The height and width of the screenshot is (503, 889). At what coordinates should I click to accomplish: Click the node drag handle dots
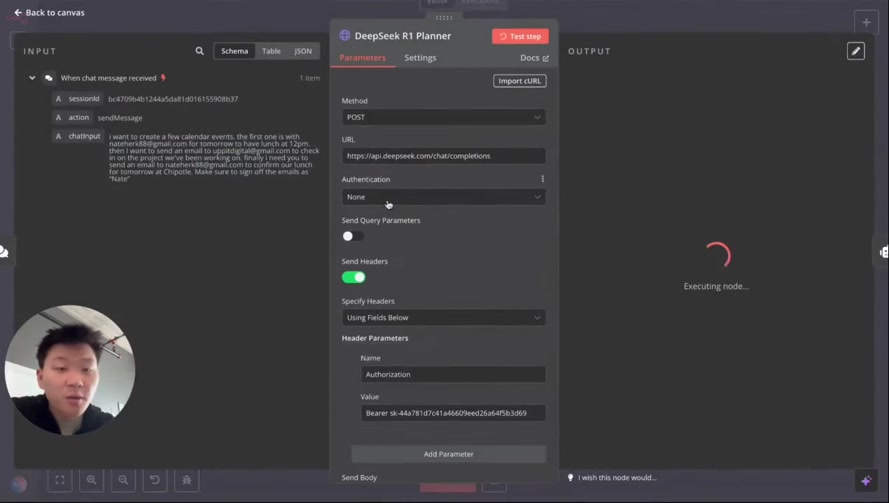(444, 18)
